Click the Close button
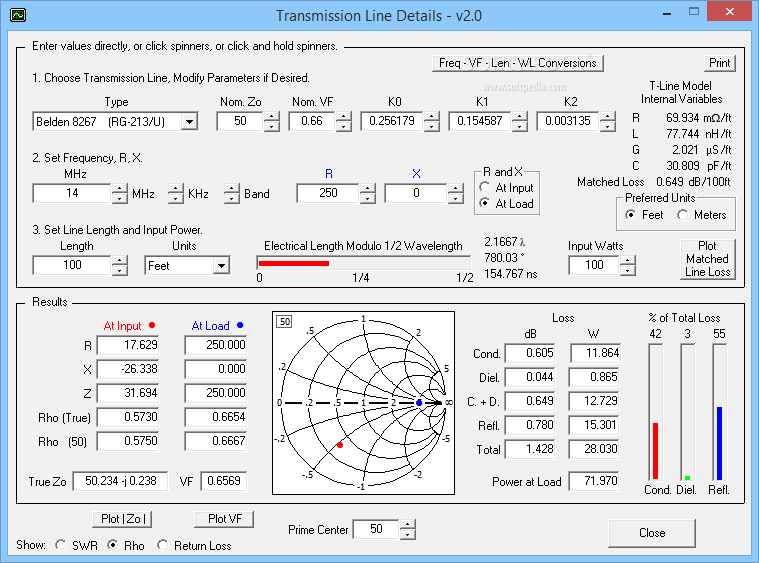The image size is (759, 563). click(x=652, y=533)
